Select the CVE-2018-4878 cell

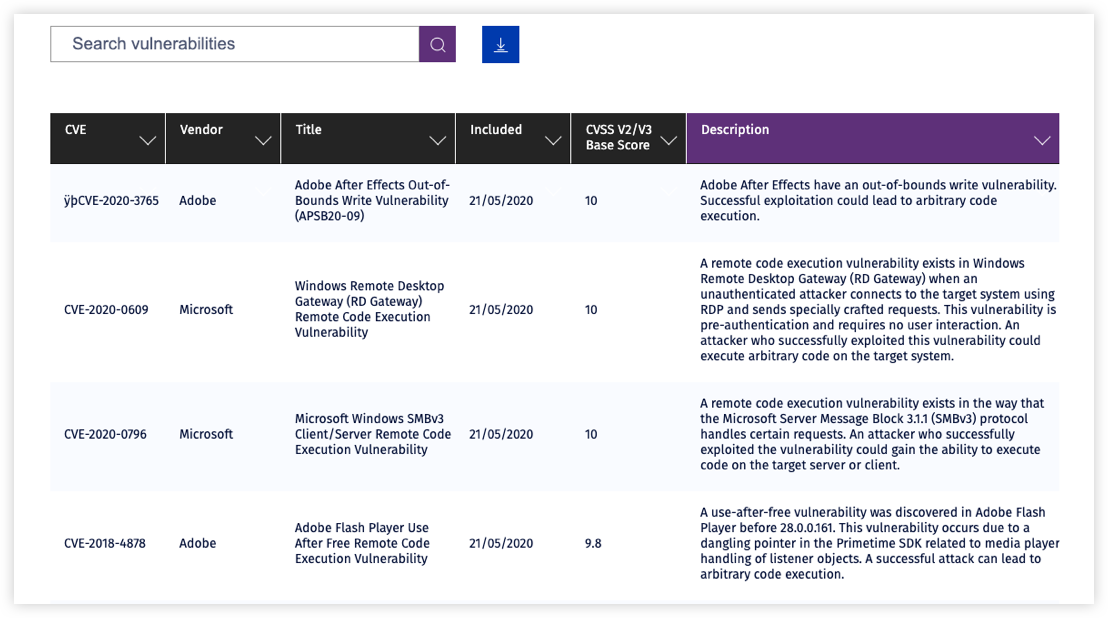coord(105,543)
